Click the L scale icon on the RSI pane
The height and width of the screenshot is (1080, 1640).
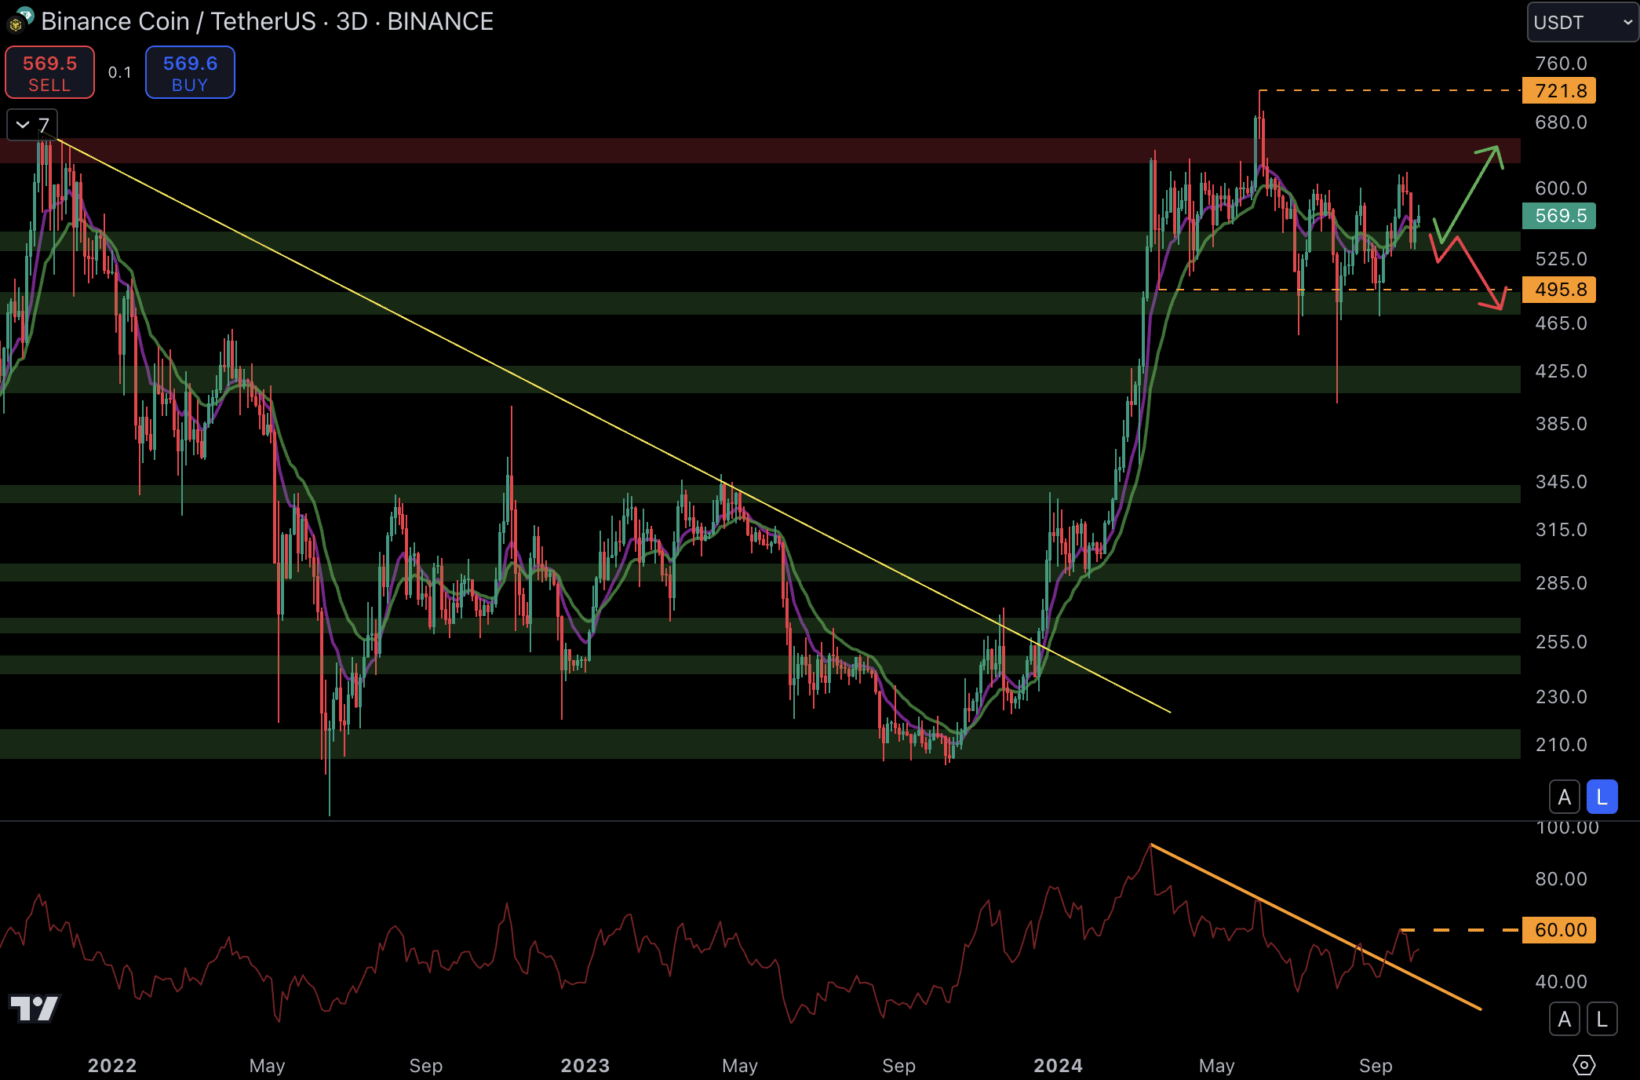tap(1601, 1019)
